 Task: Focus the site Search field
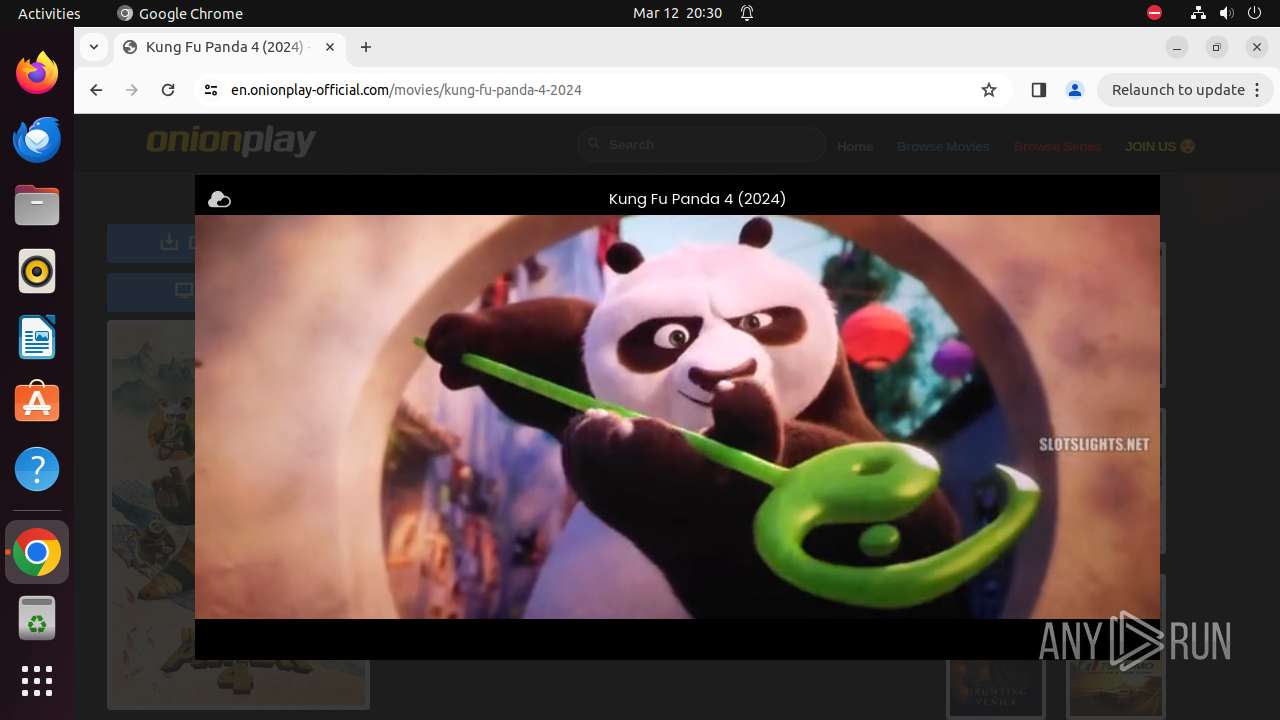(x=702, y=145)
